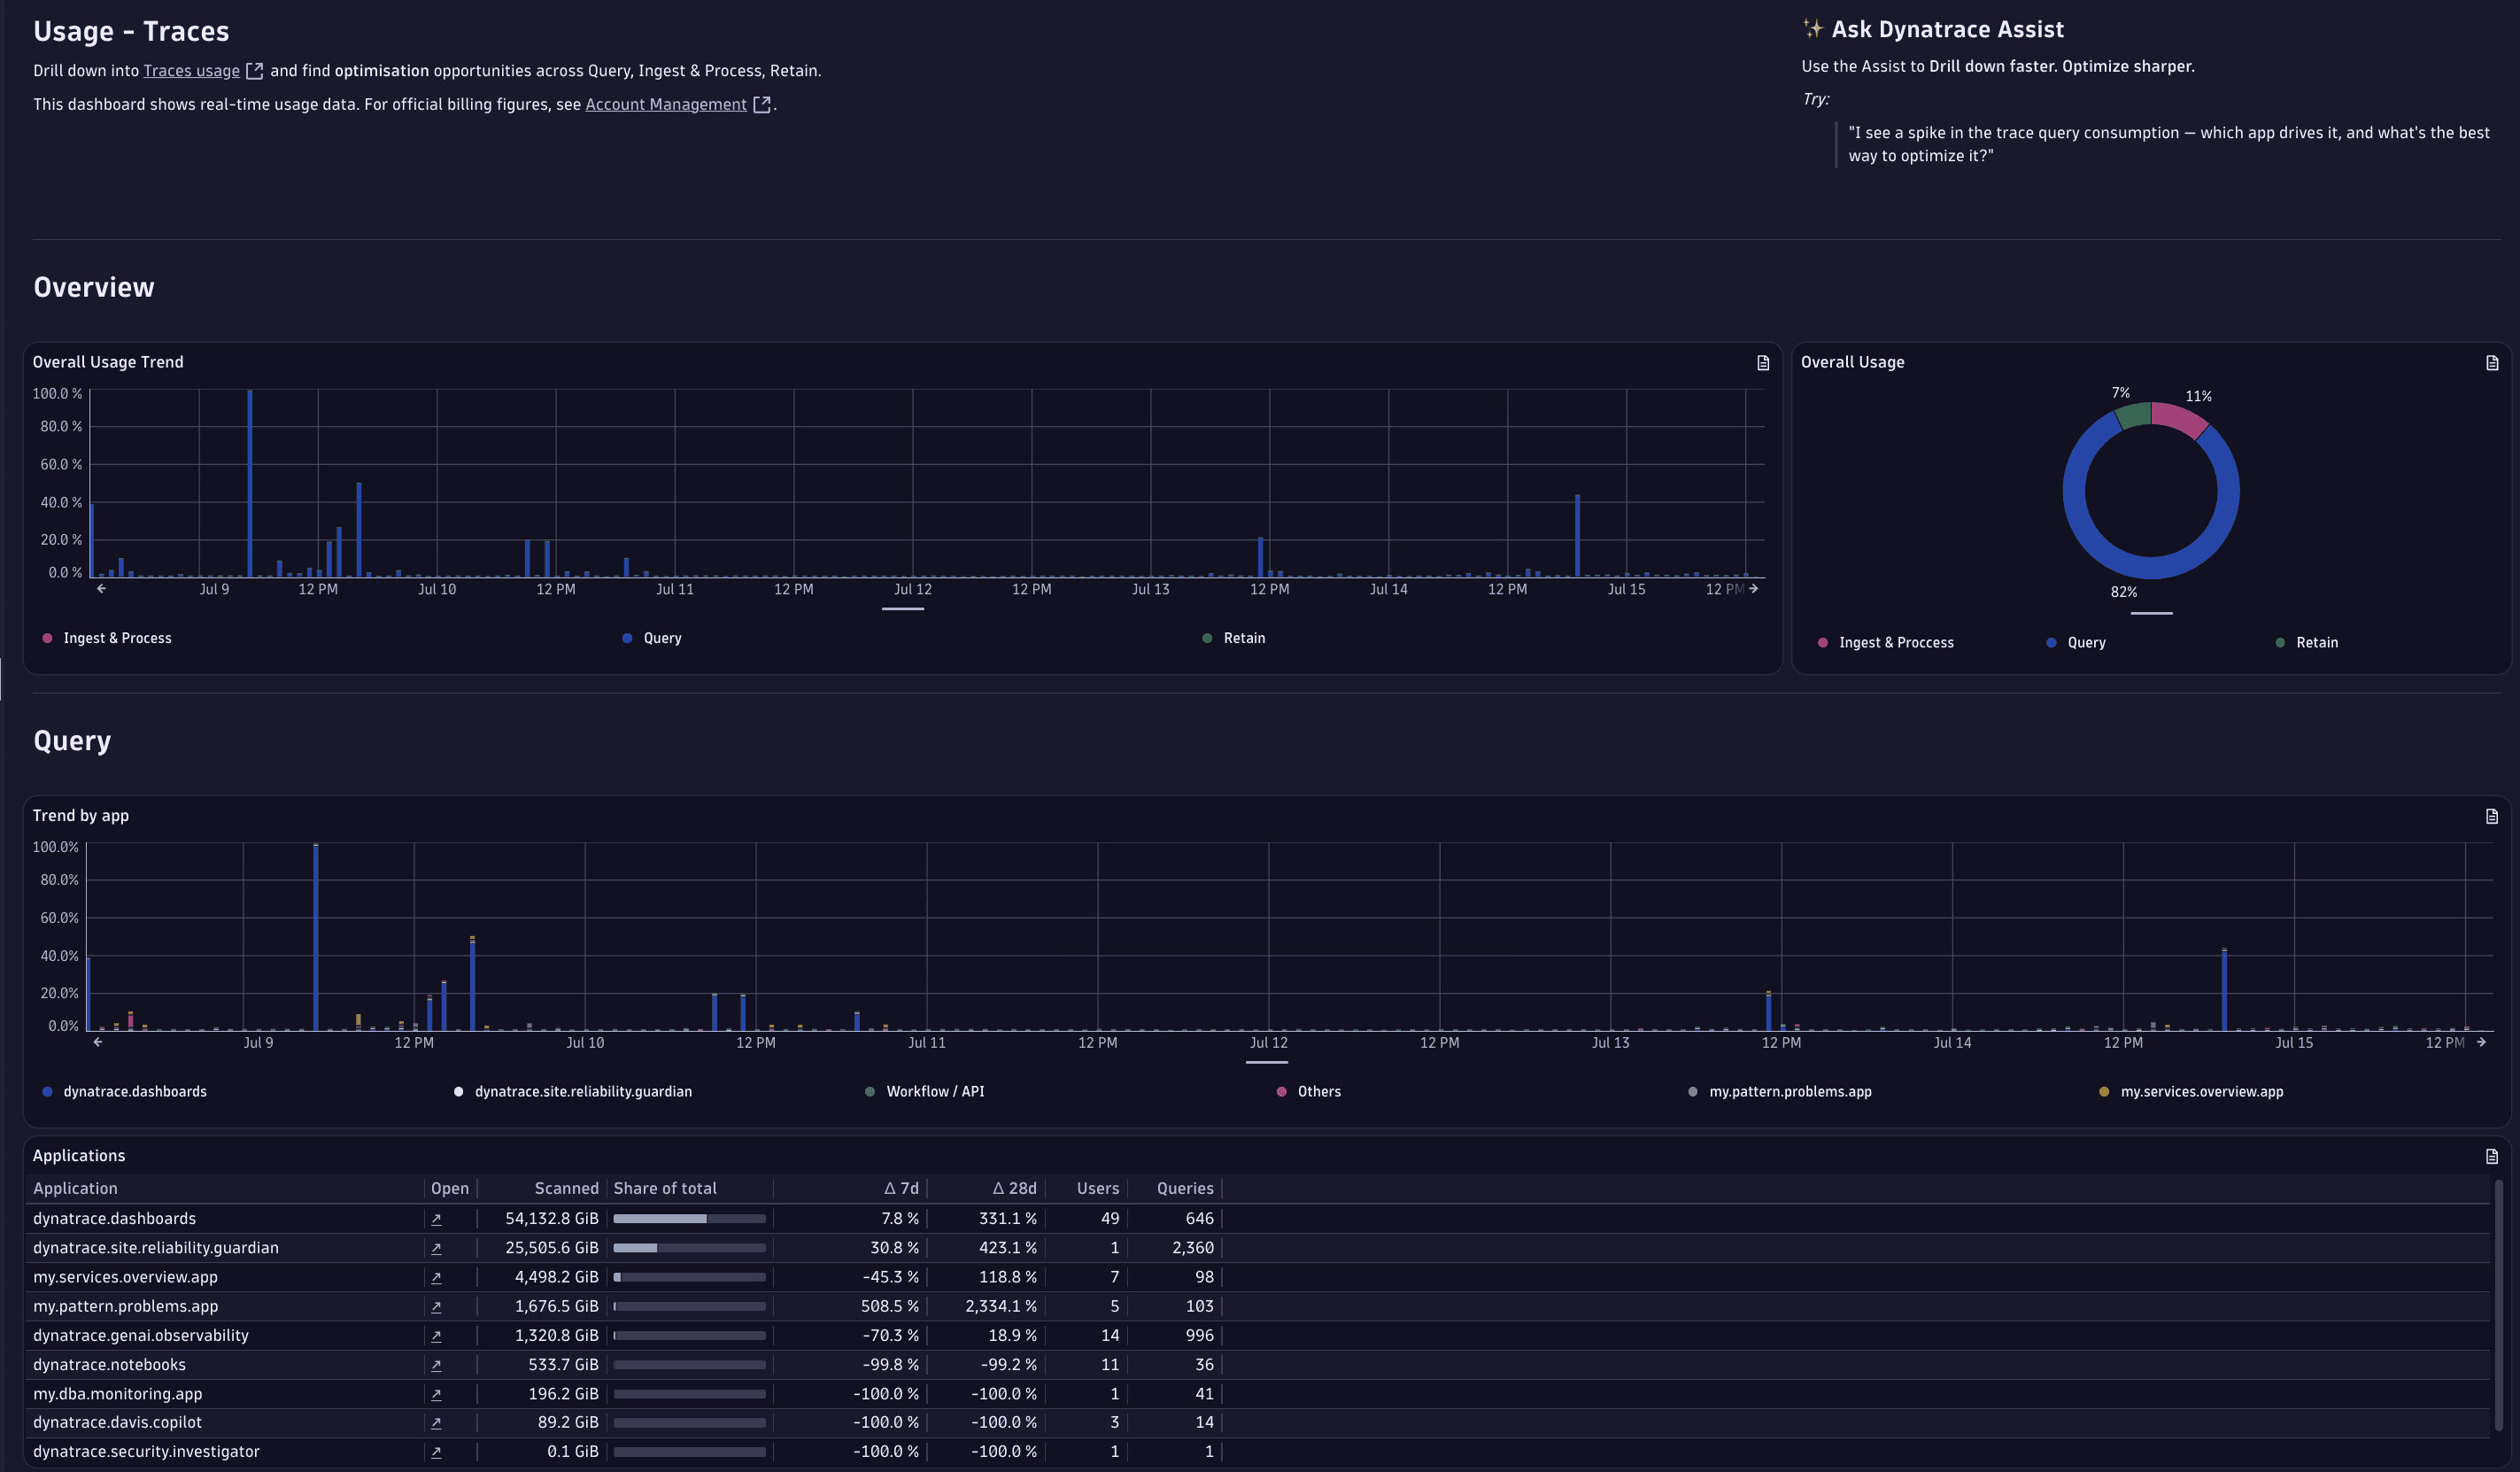The image size is (2520, 1472).
Task: Toggle Workflow / API series in Trend by app legend
Action: pyautogui.click(x=925, y=1092)
